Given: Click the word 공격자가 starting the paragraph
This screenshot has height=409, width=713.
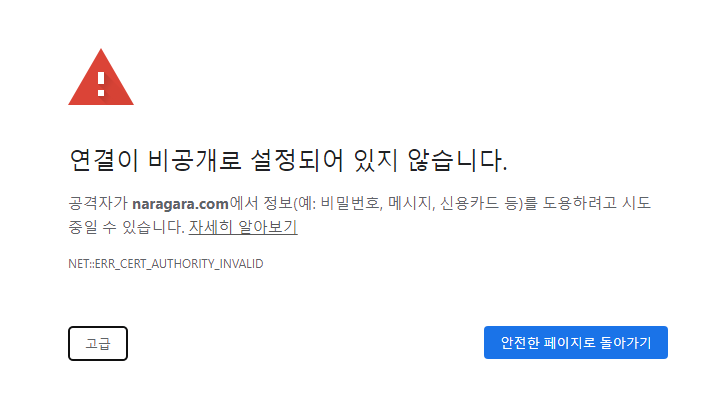Looking at the screenshot, I should pyautogui.click(x=98, y=203).
